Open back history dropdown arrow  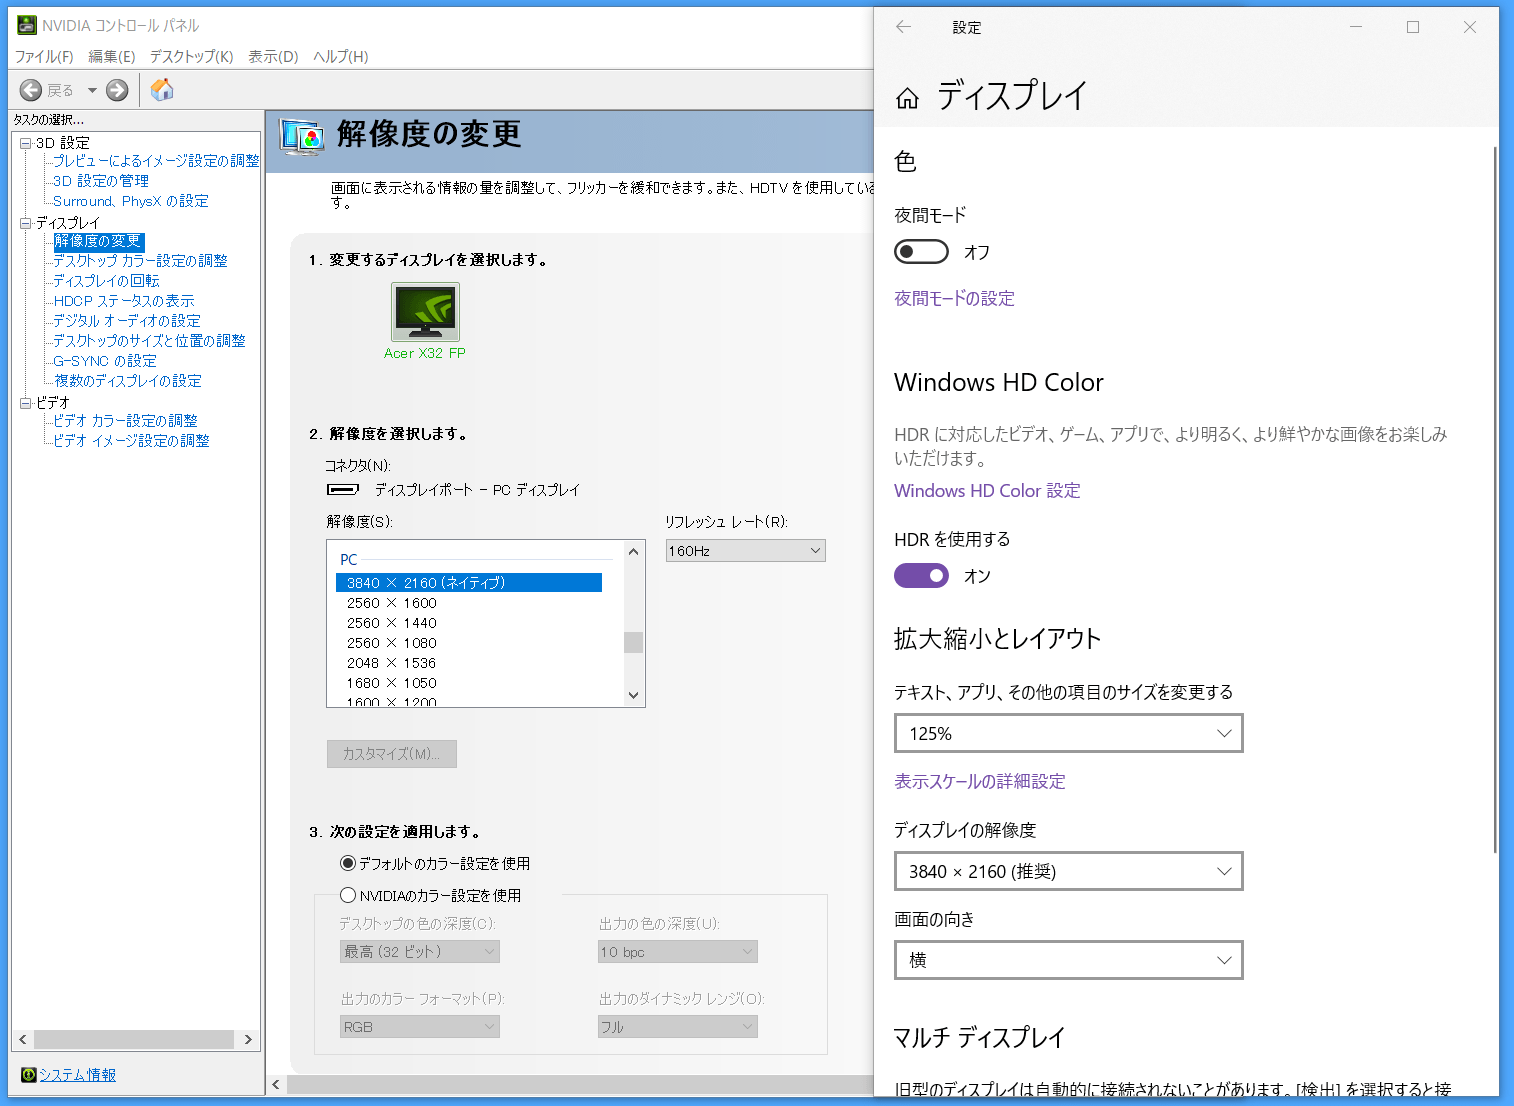point(92,90)
